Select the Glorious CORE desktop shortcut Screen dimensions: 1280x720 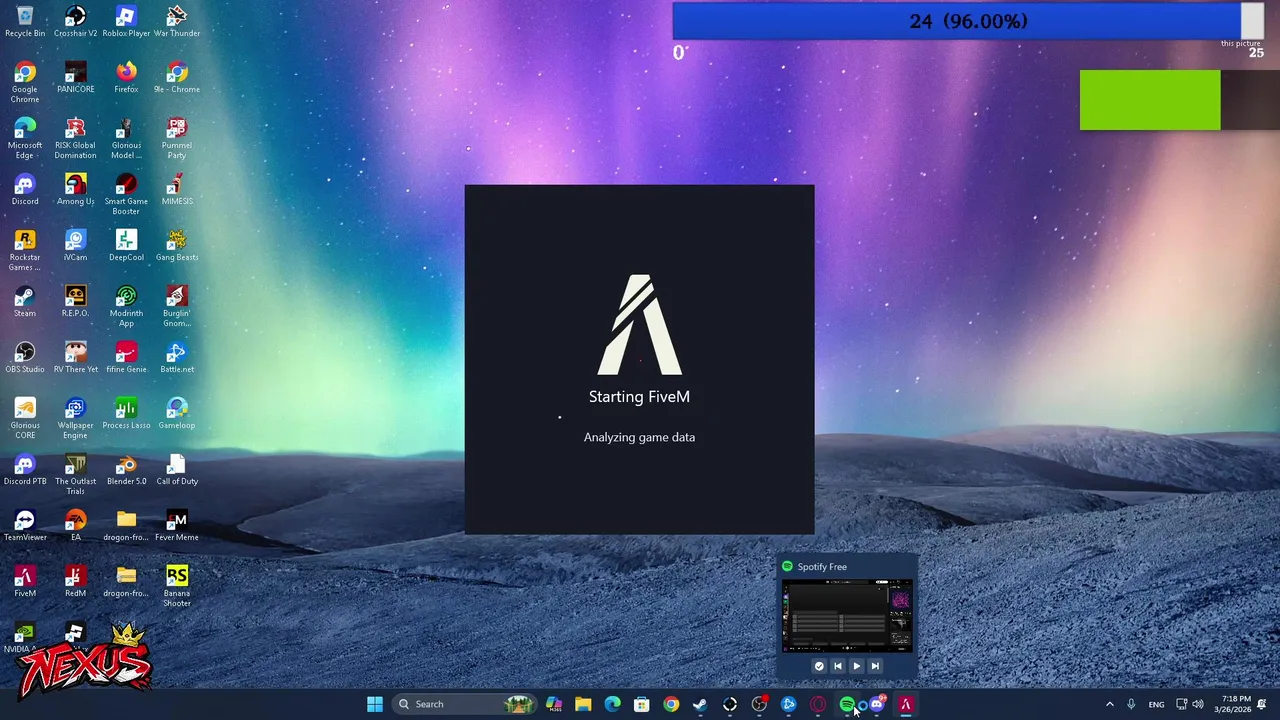pos(25,418)
